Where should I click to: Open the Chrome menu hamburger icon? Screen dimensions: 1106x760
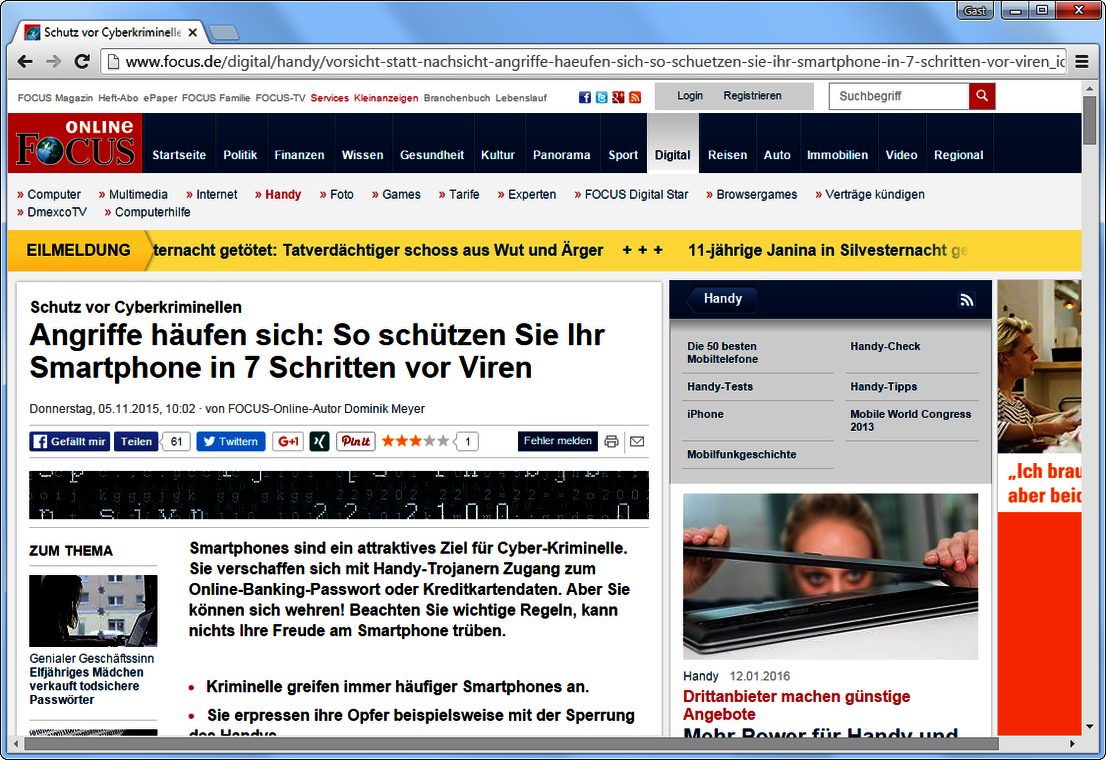click(1081, 61)
